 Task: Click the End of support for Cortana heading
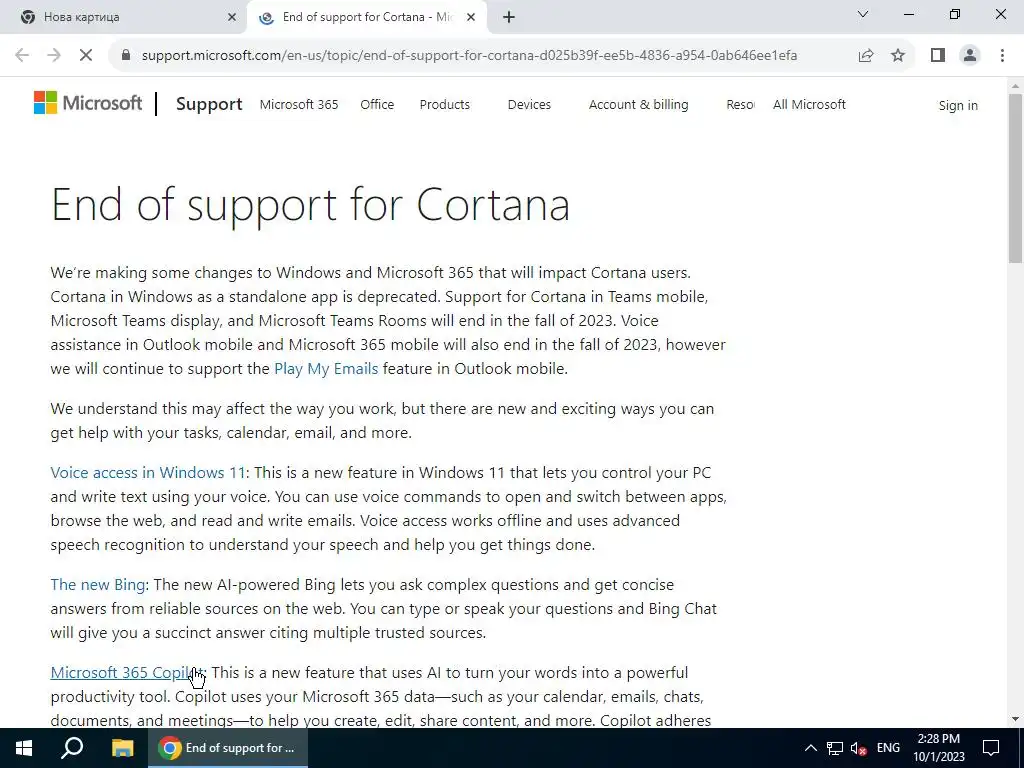310,205
